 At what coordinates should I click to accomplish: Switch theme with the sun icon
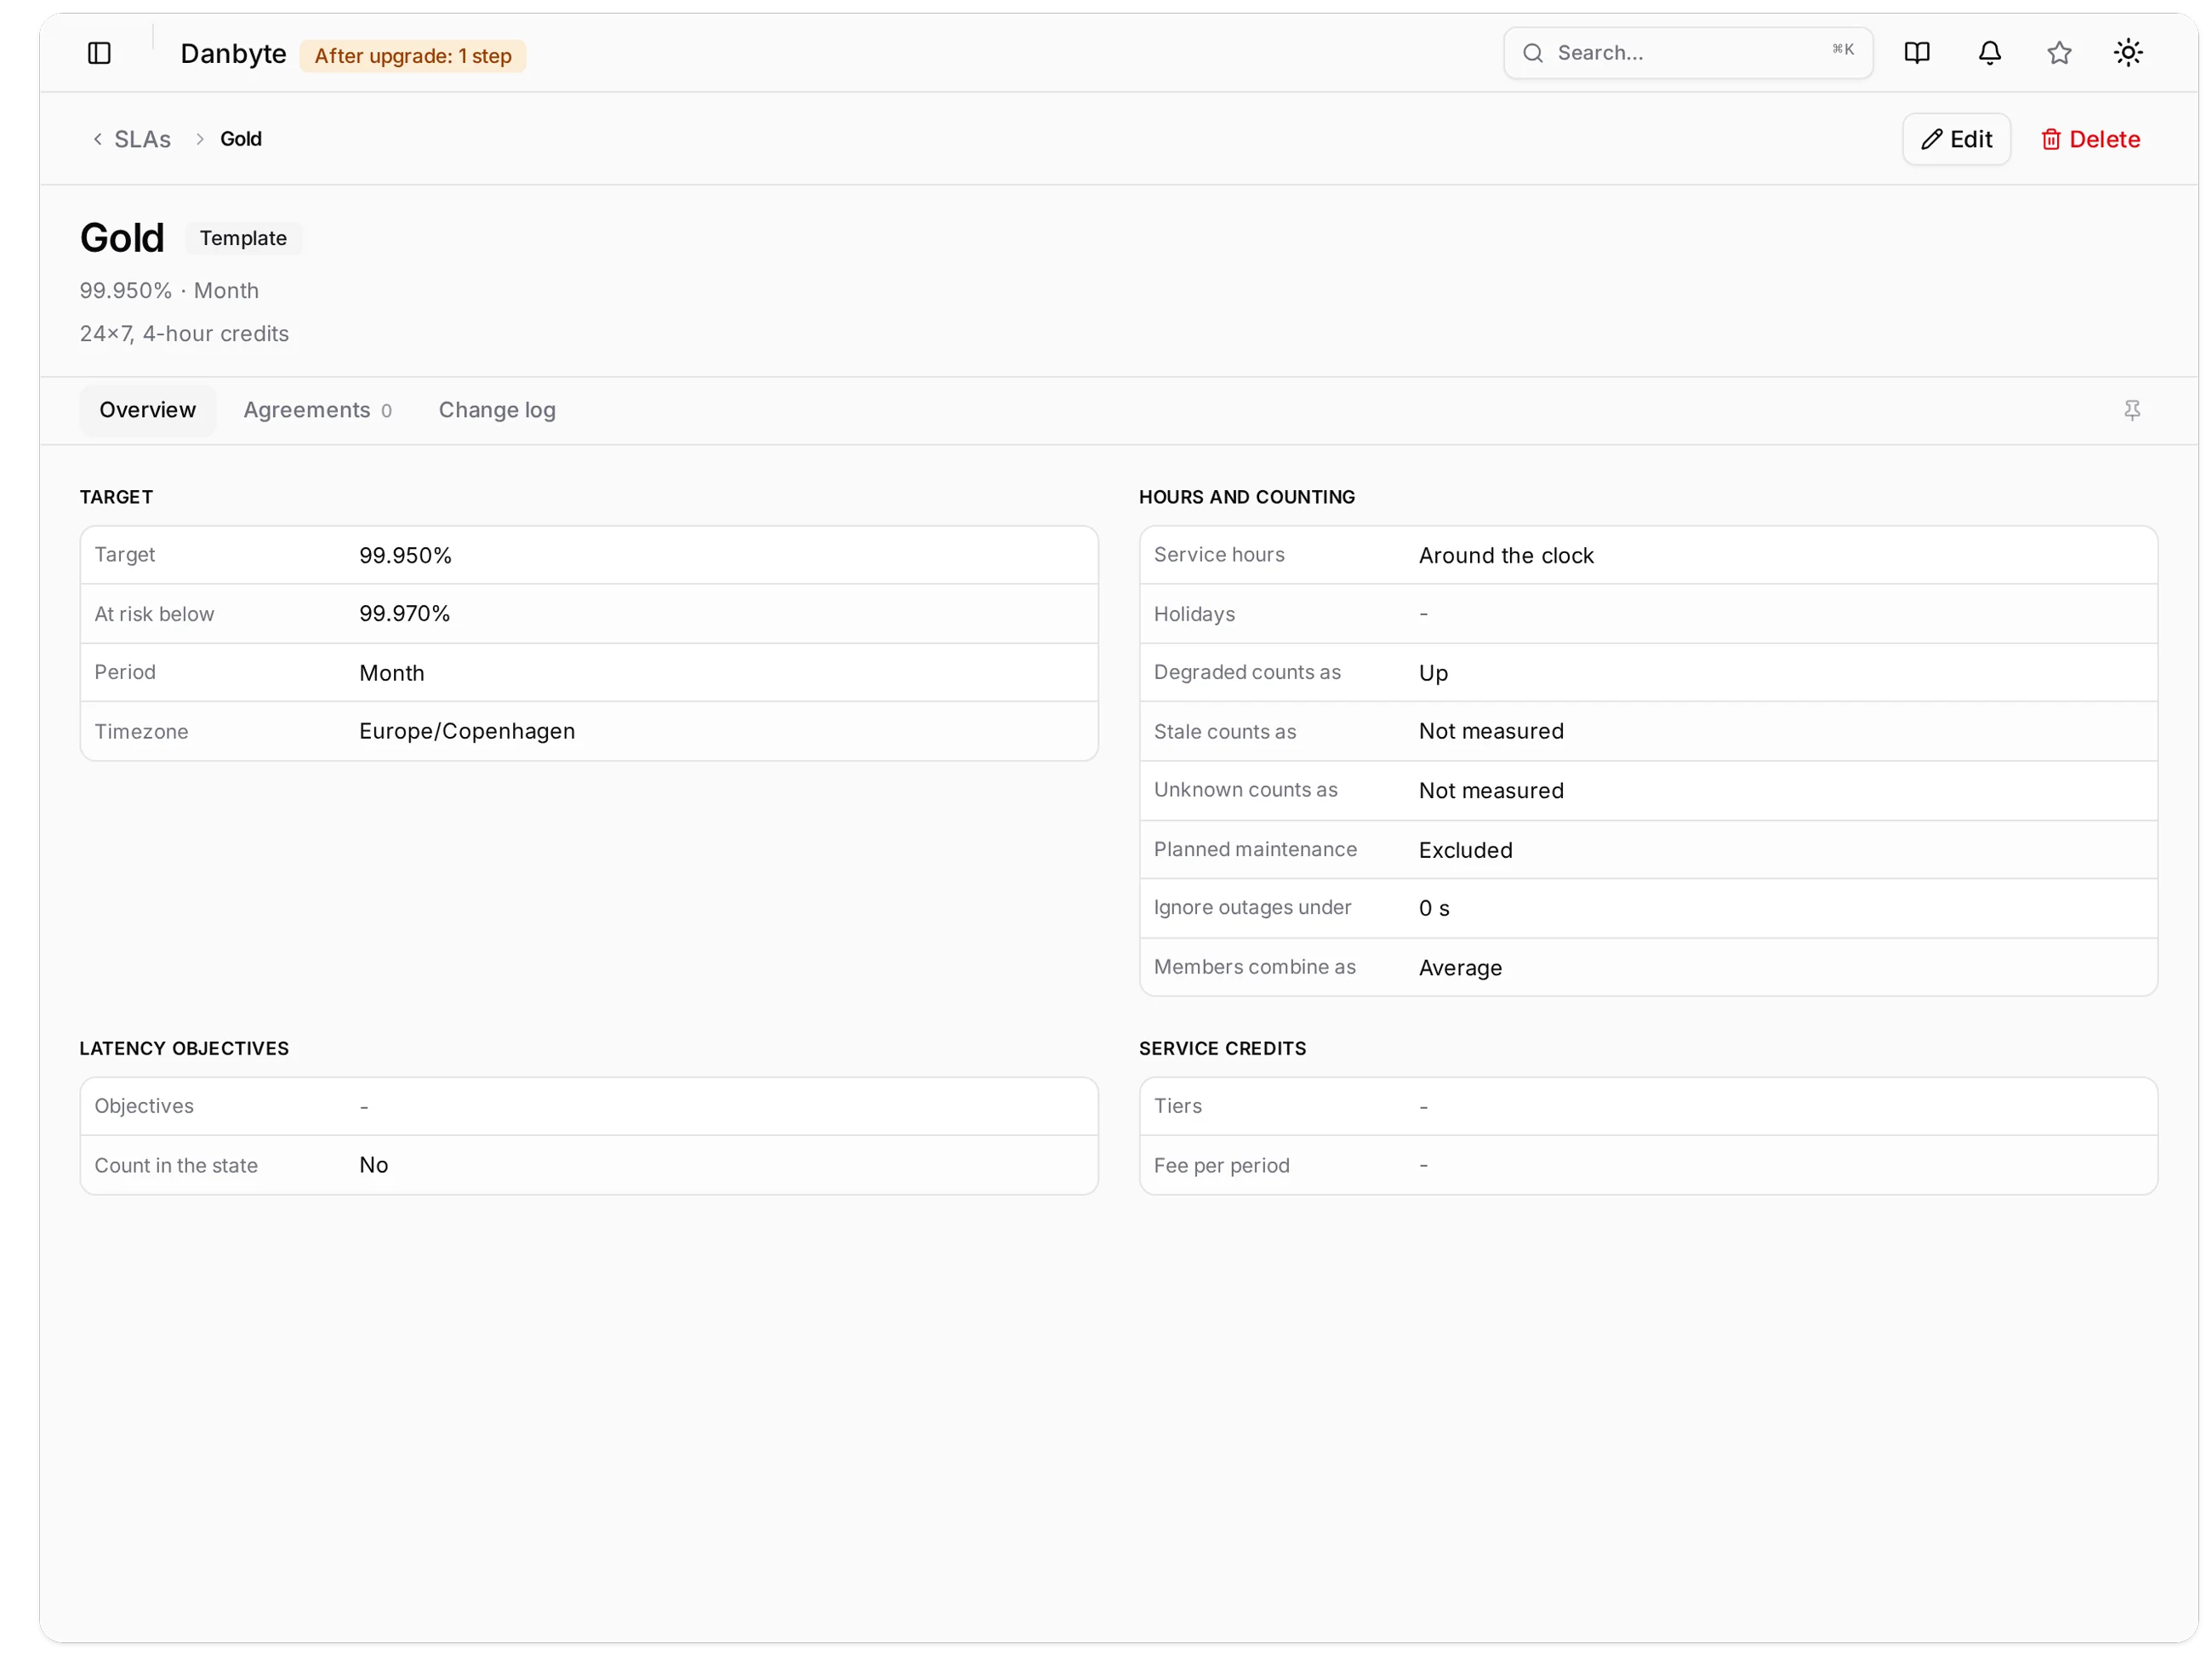click(2127, 53)
